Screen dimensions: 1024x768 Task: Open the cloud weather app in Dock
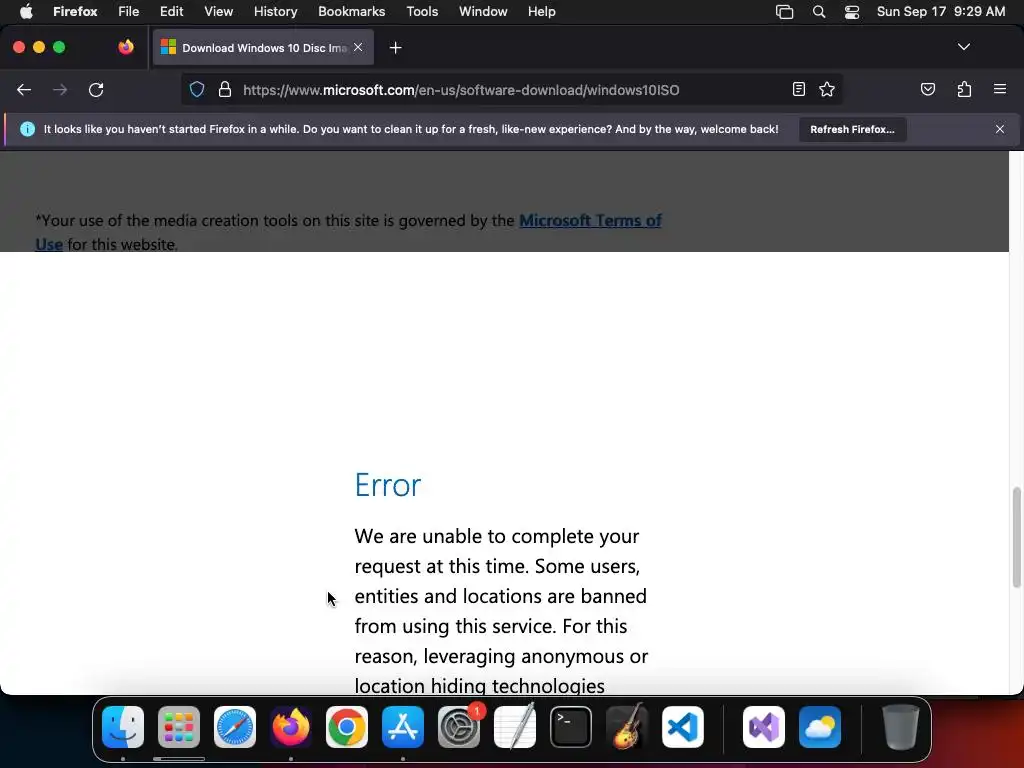(x=820, y=727)
